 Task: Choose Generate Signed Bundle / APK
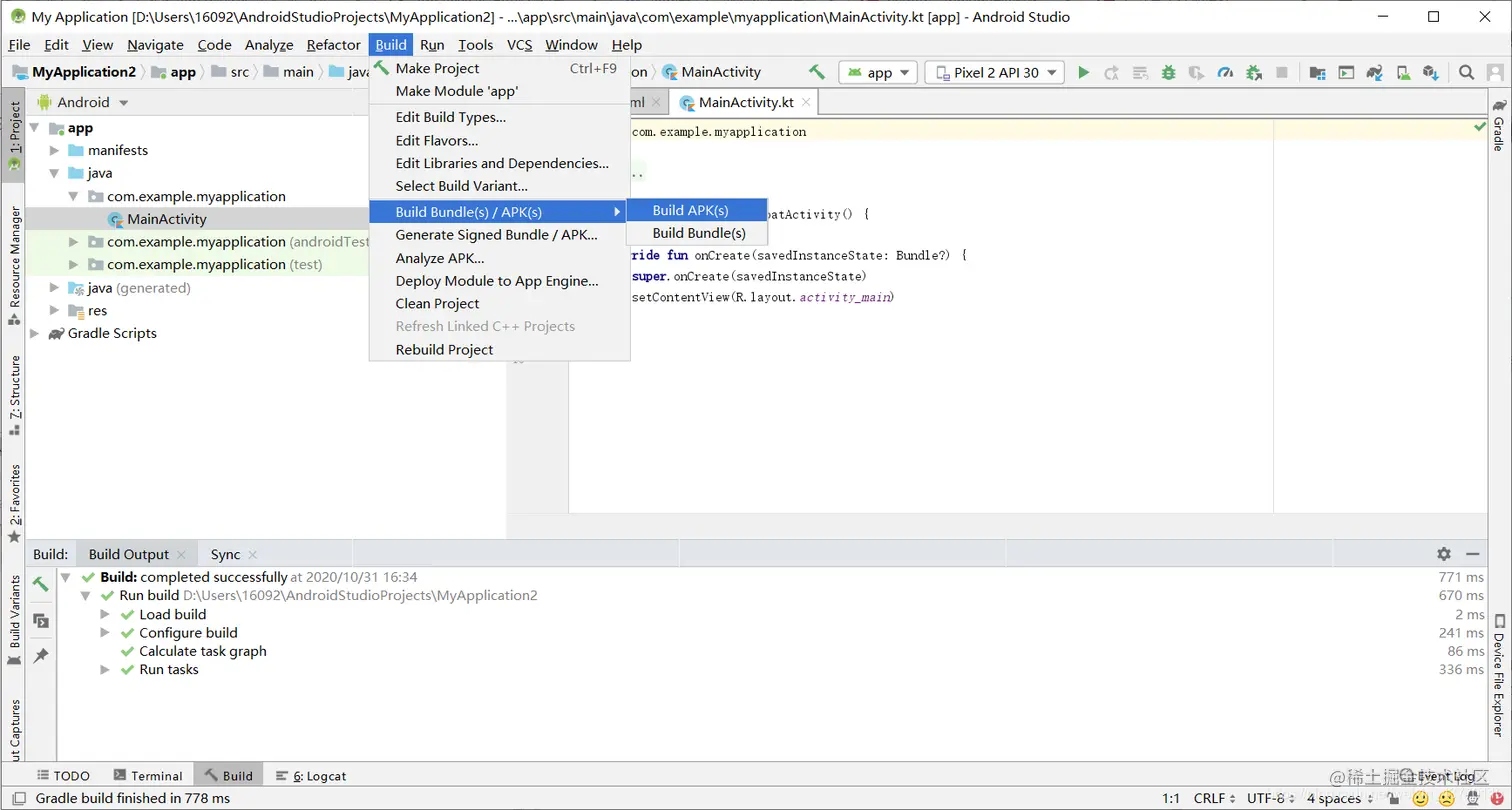(x=499, y=235)
